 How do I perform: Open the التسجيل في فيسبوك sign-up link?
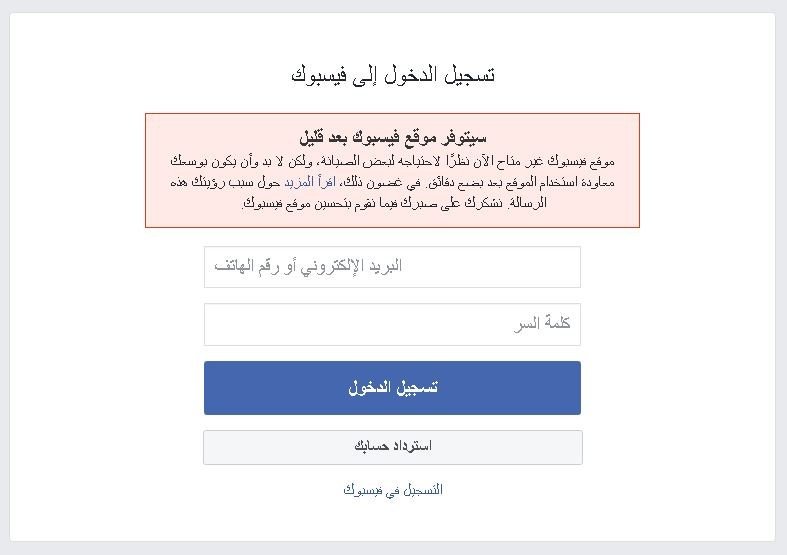click(392, 490)
